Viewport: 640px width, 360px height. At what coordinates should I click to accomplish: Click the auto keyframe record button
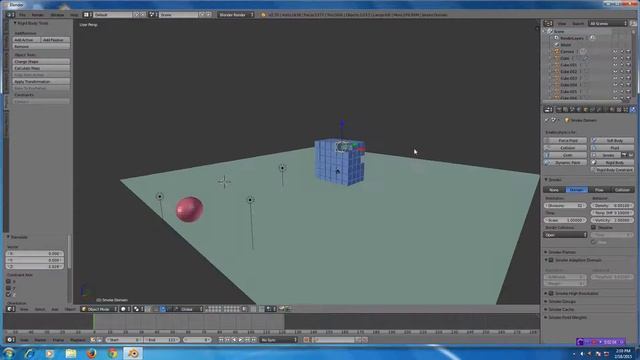[x=306, y=340]
